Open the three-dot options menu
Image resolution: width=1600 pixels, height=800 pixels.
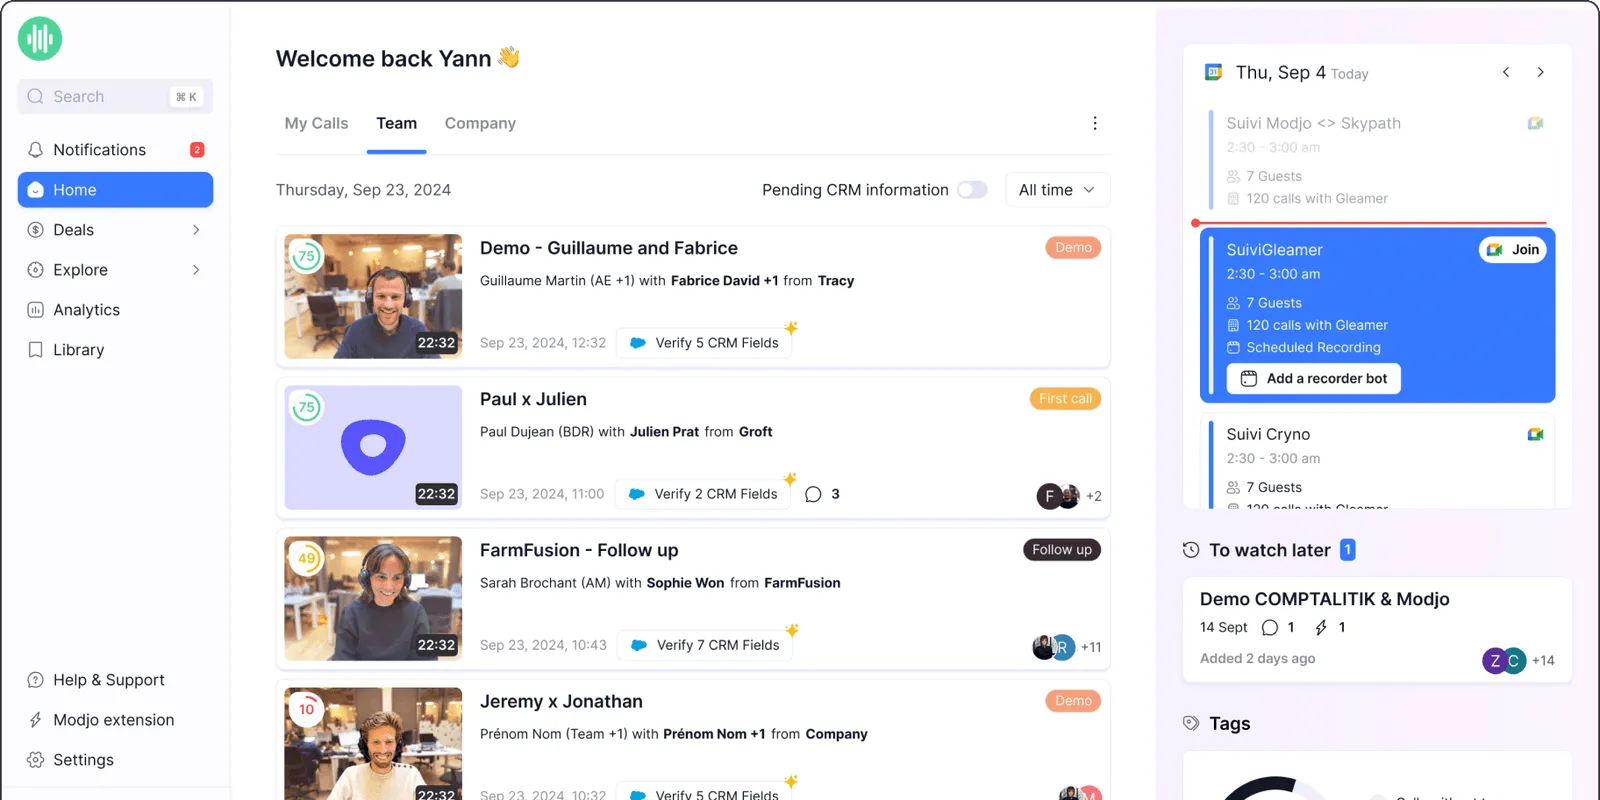[x=1095, y=123]
